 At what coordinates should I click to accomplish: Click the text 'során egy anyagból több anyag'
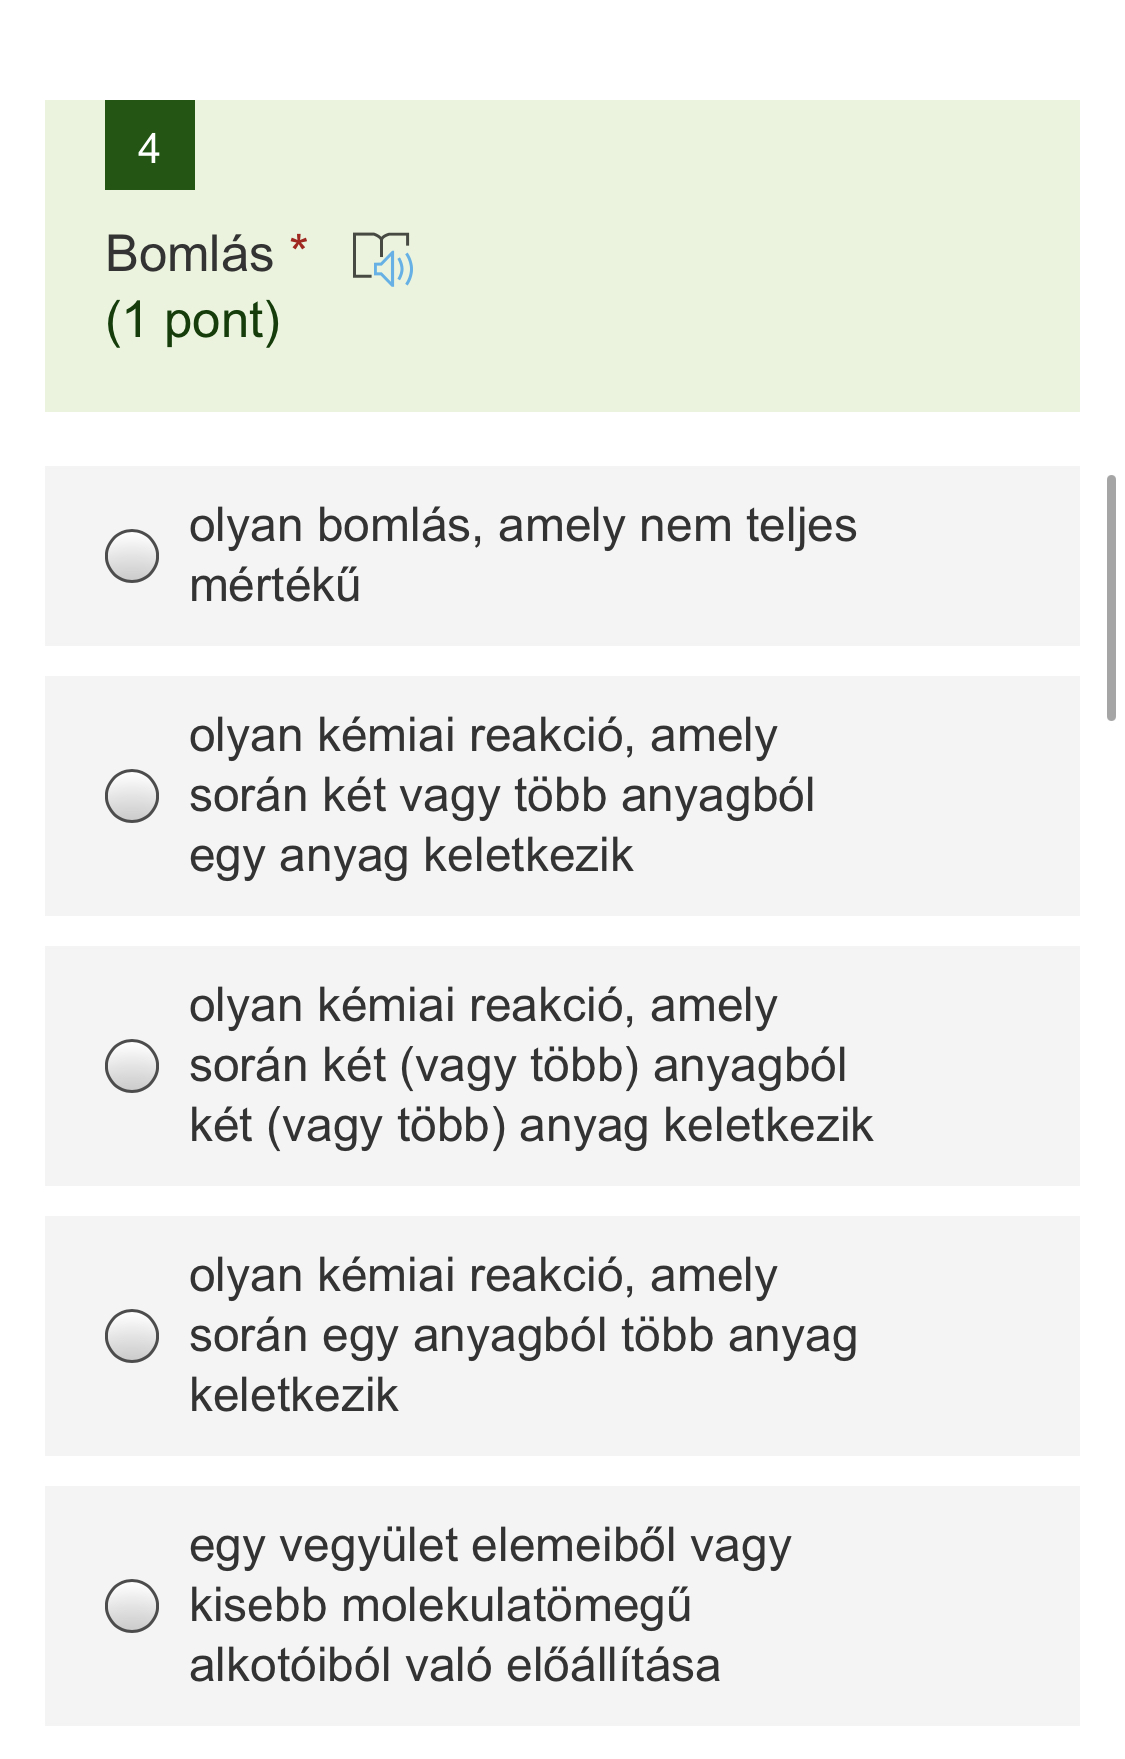[x=523, y=1336]
